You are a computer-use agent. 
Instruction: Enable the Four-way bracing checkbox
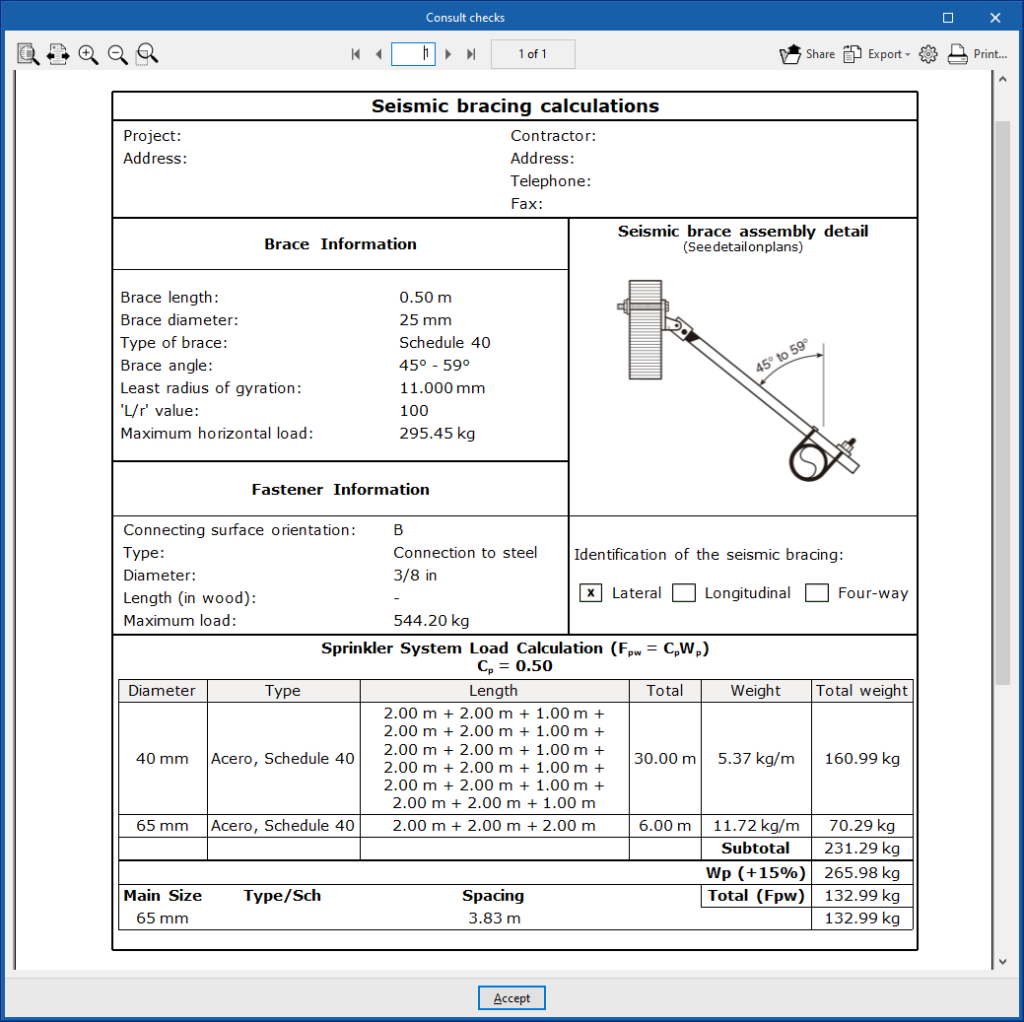pos(816,593)
